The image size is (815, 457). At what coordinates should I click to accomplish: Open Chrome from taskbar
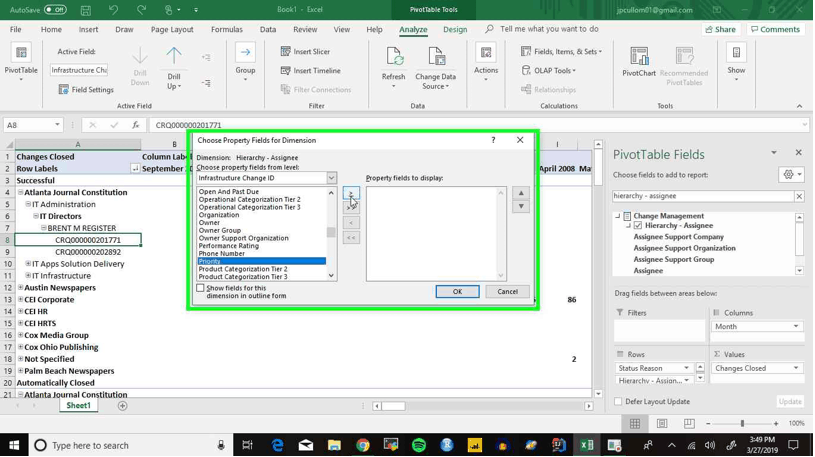tap(363, 445)
